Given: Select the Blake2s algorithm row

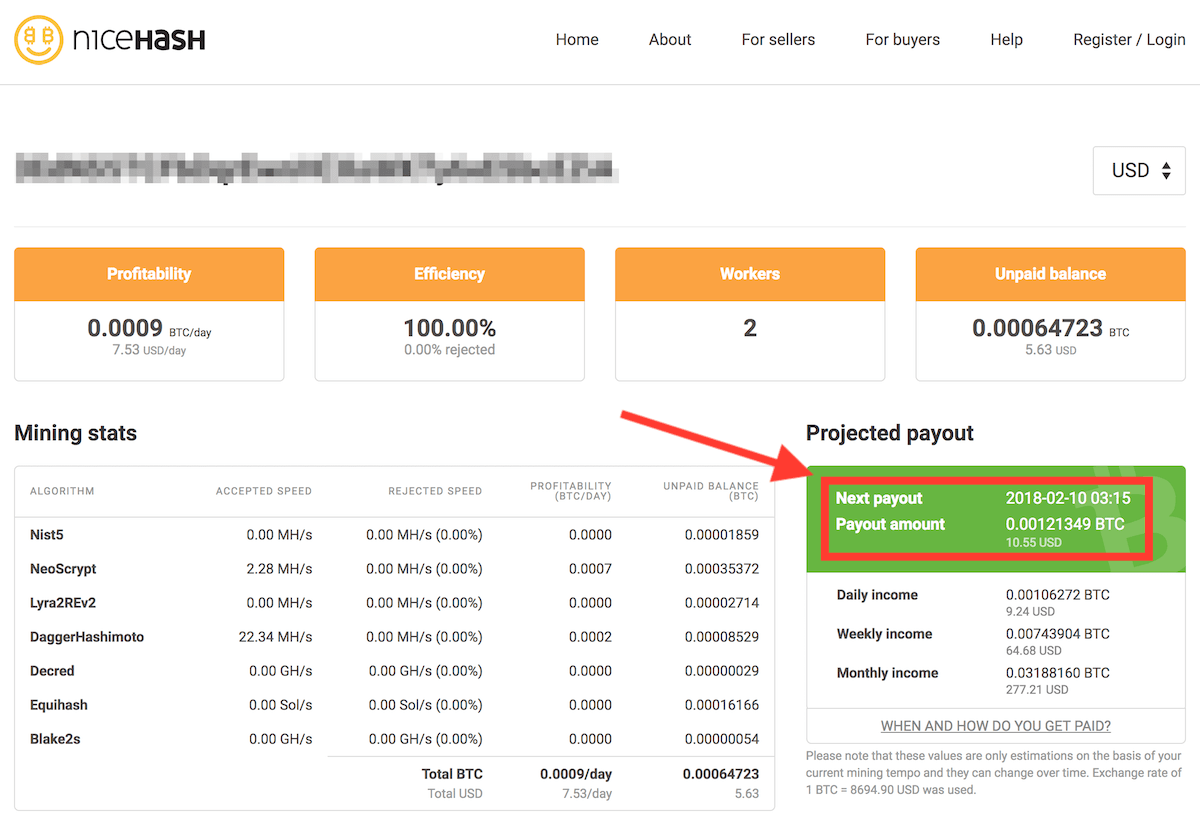Looking at the screenshot, I should click(395, 739).
